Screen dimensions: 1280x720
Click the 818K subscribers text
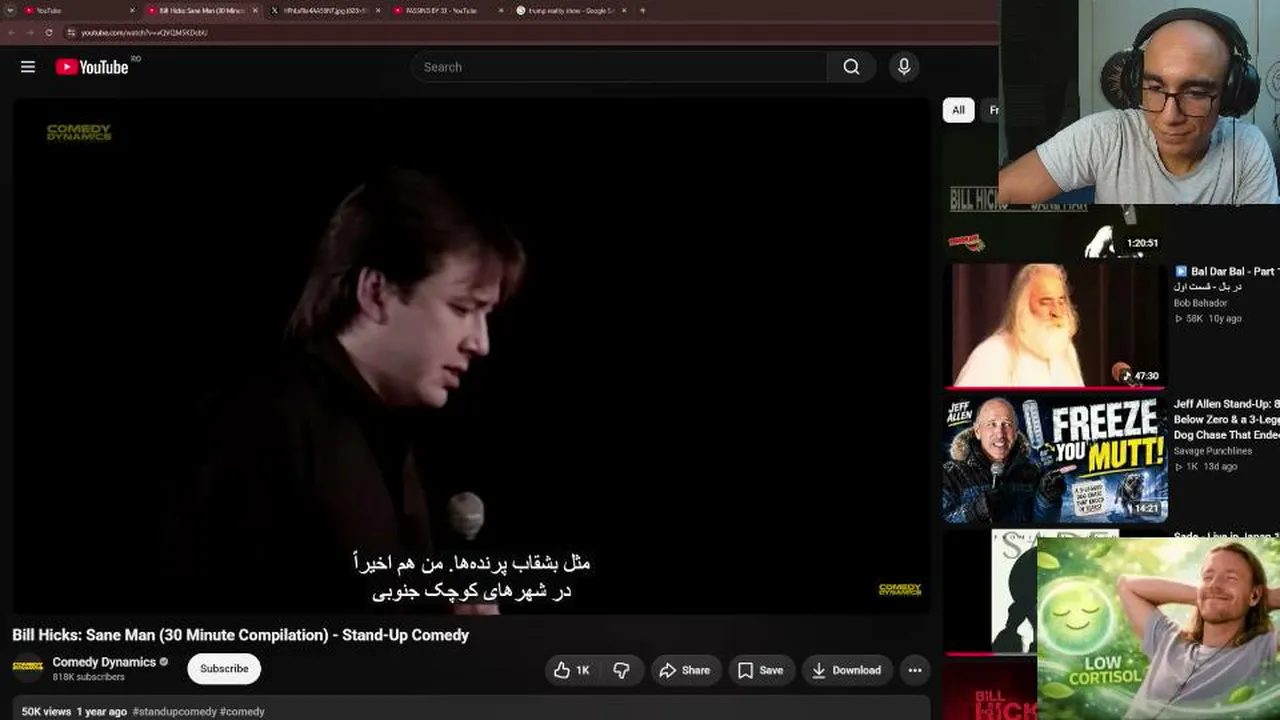tap(89, 677)
